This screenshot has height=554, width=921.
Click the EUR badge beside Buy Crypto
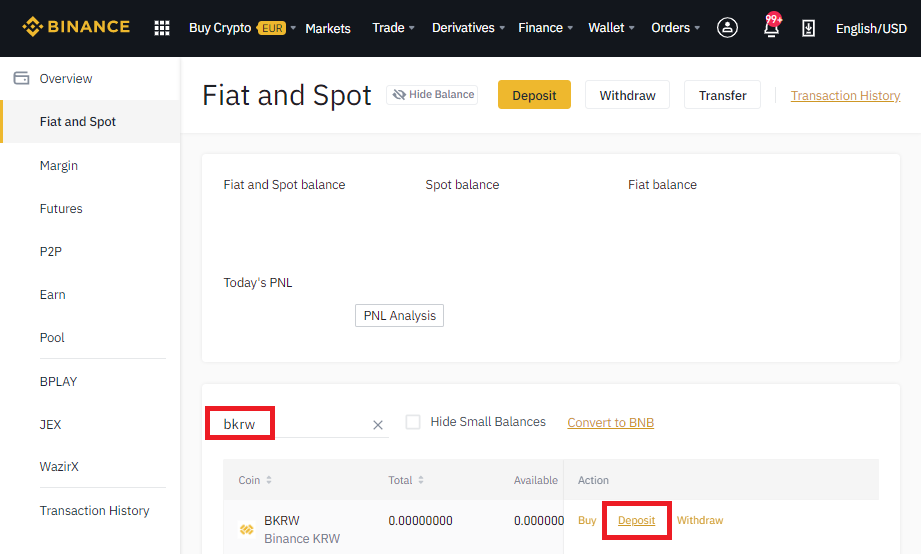pos(272,28)
